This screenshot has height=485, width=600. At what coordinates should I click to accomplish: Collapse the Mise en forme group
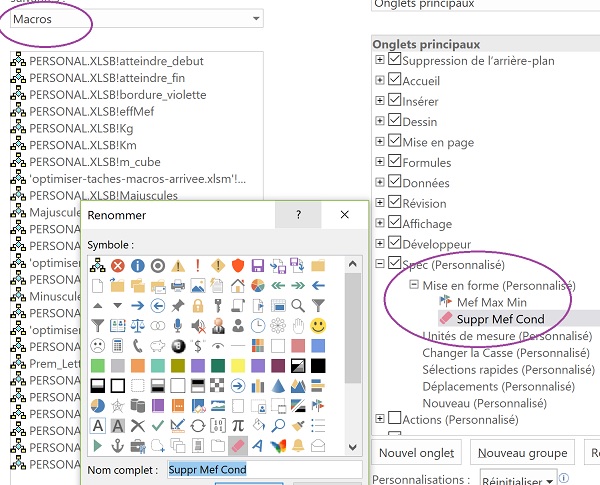point(414,284)
